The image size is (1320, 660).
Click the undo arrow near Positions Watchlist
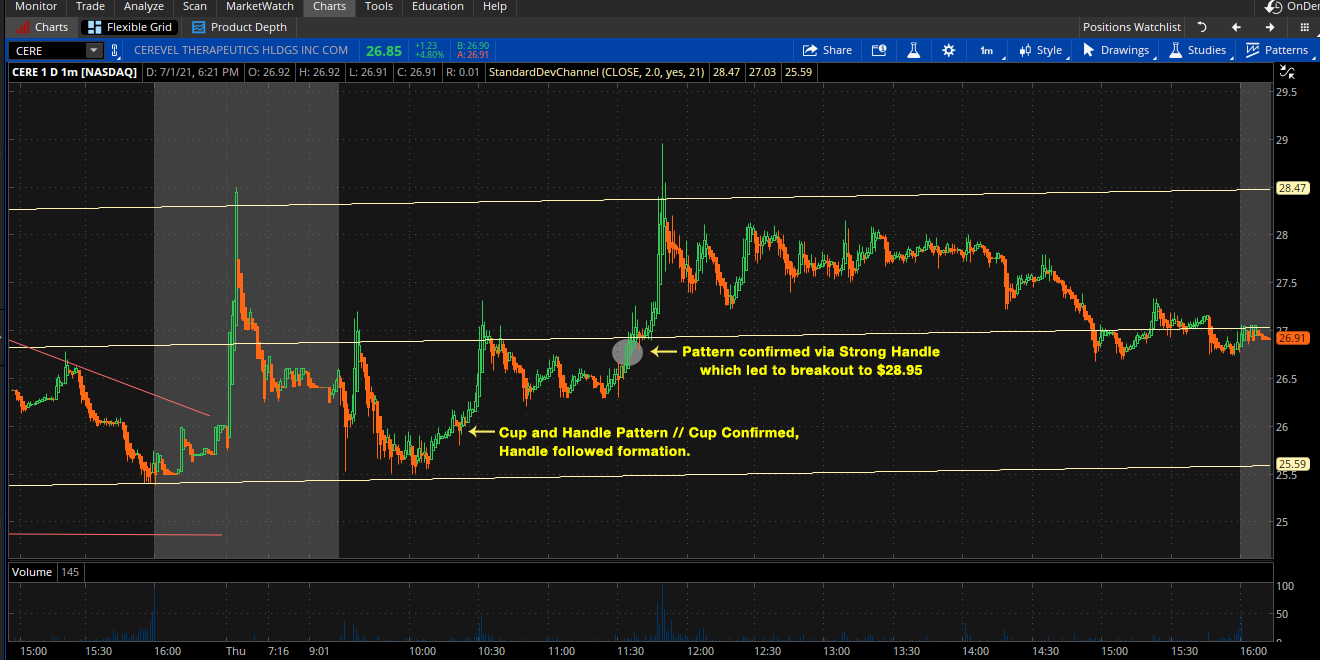(x=1202, y=27)
